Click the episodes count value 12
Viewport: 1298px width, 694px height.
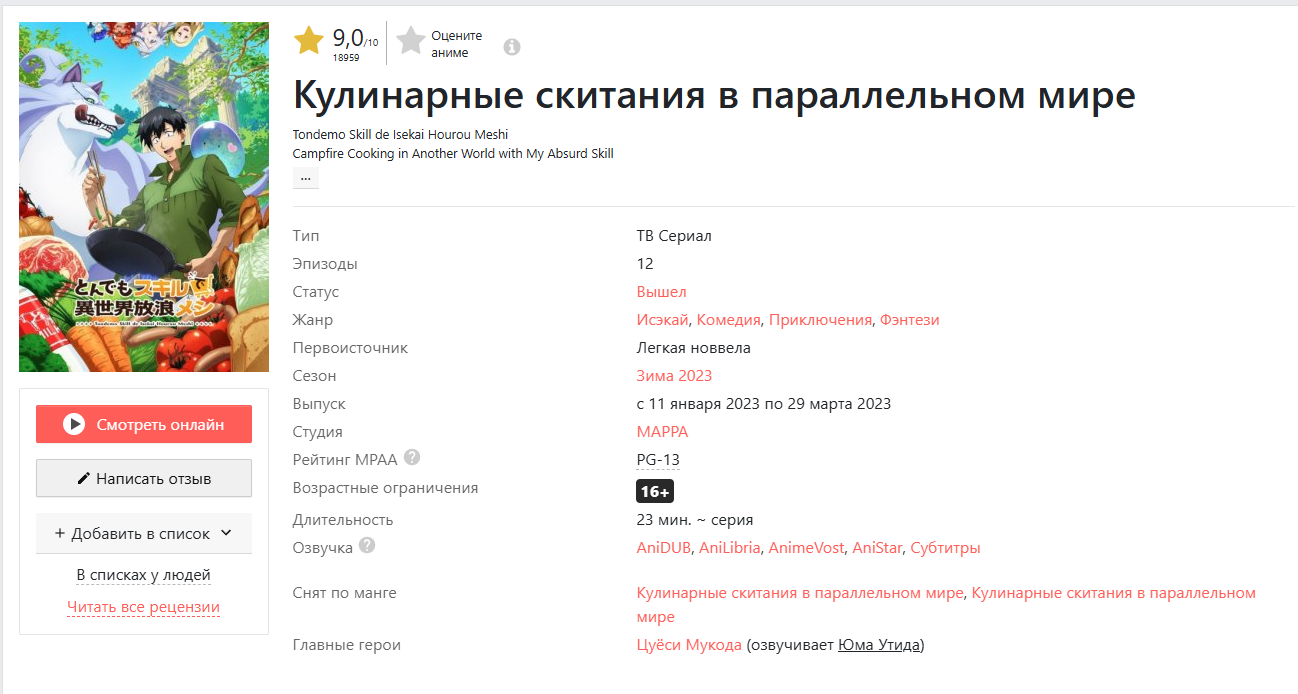(x=645, y=264)
